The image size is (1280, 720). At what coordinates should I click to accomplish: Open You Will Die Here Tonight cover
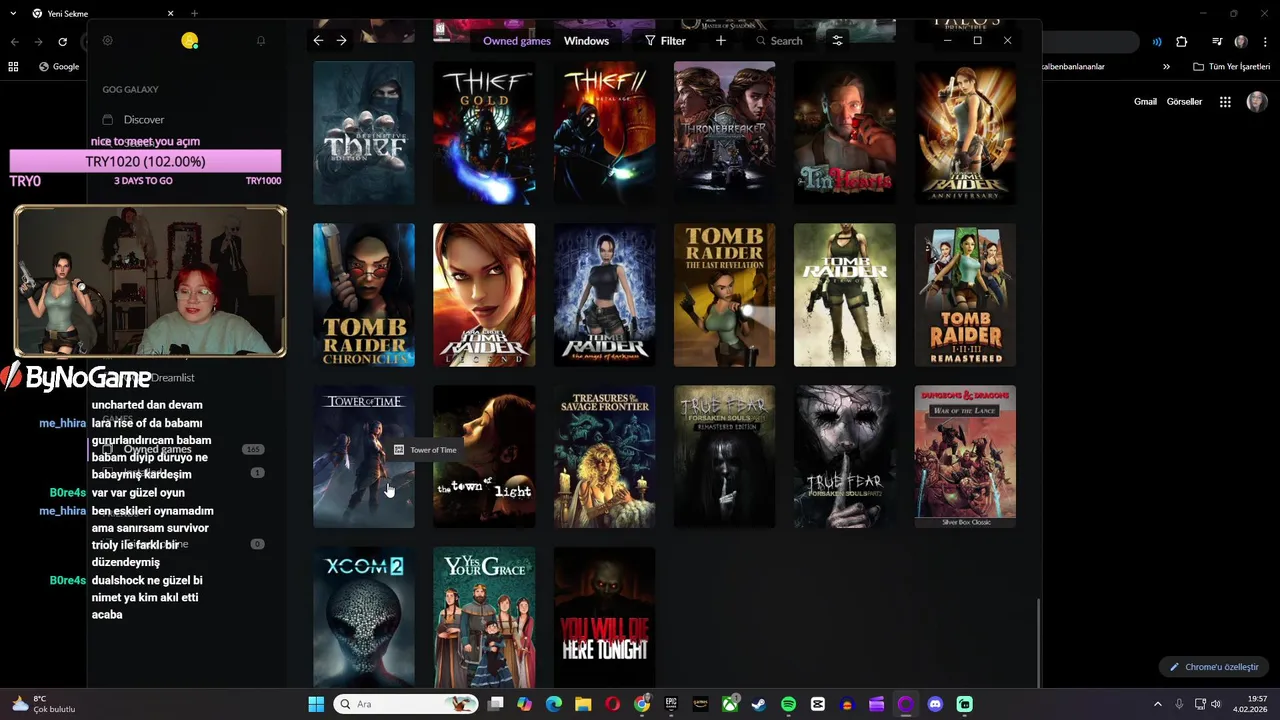click(604, 617)
